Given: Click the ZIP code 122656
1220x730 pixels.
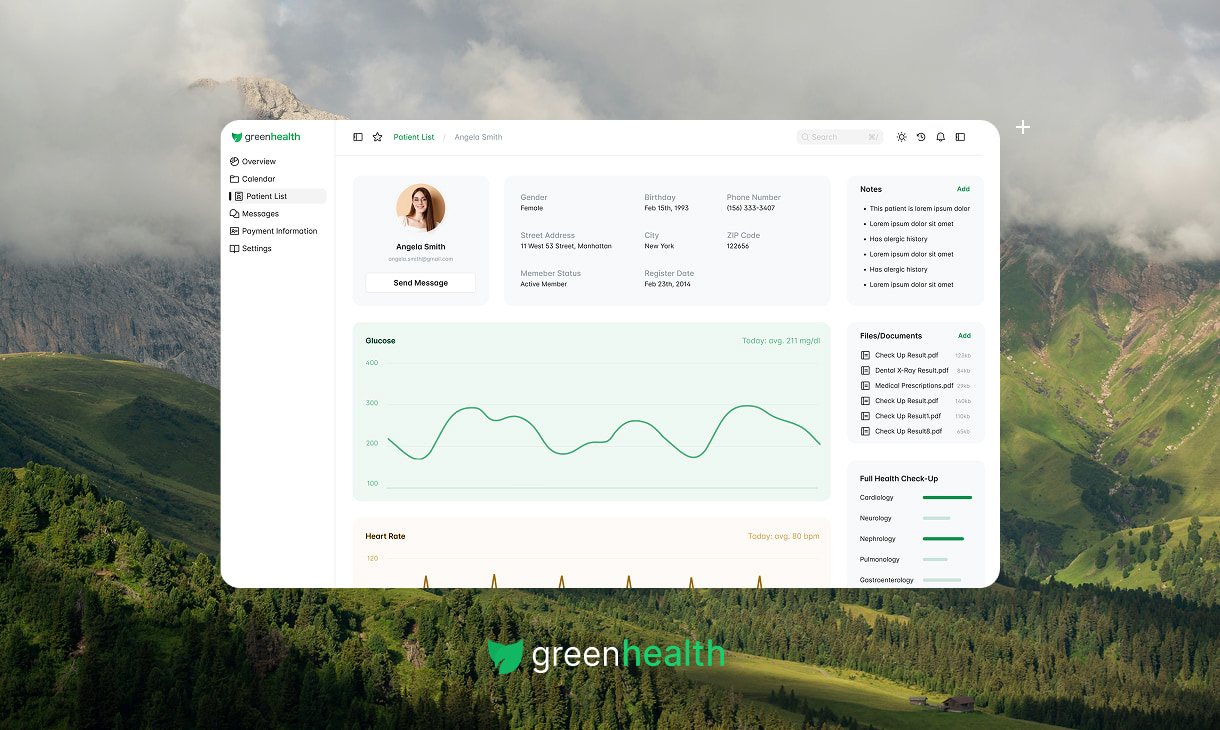Looking at the screenshot, I should [x=737, y=246].
